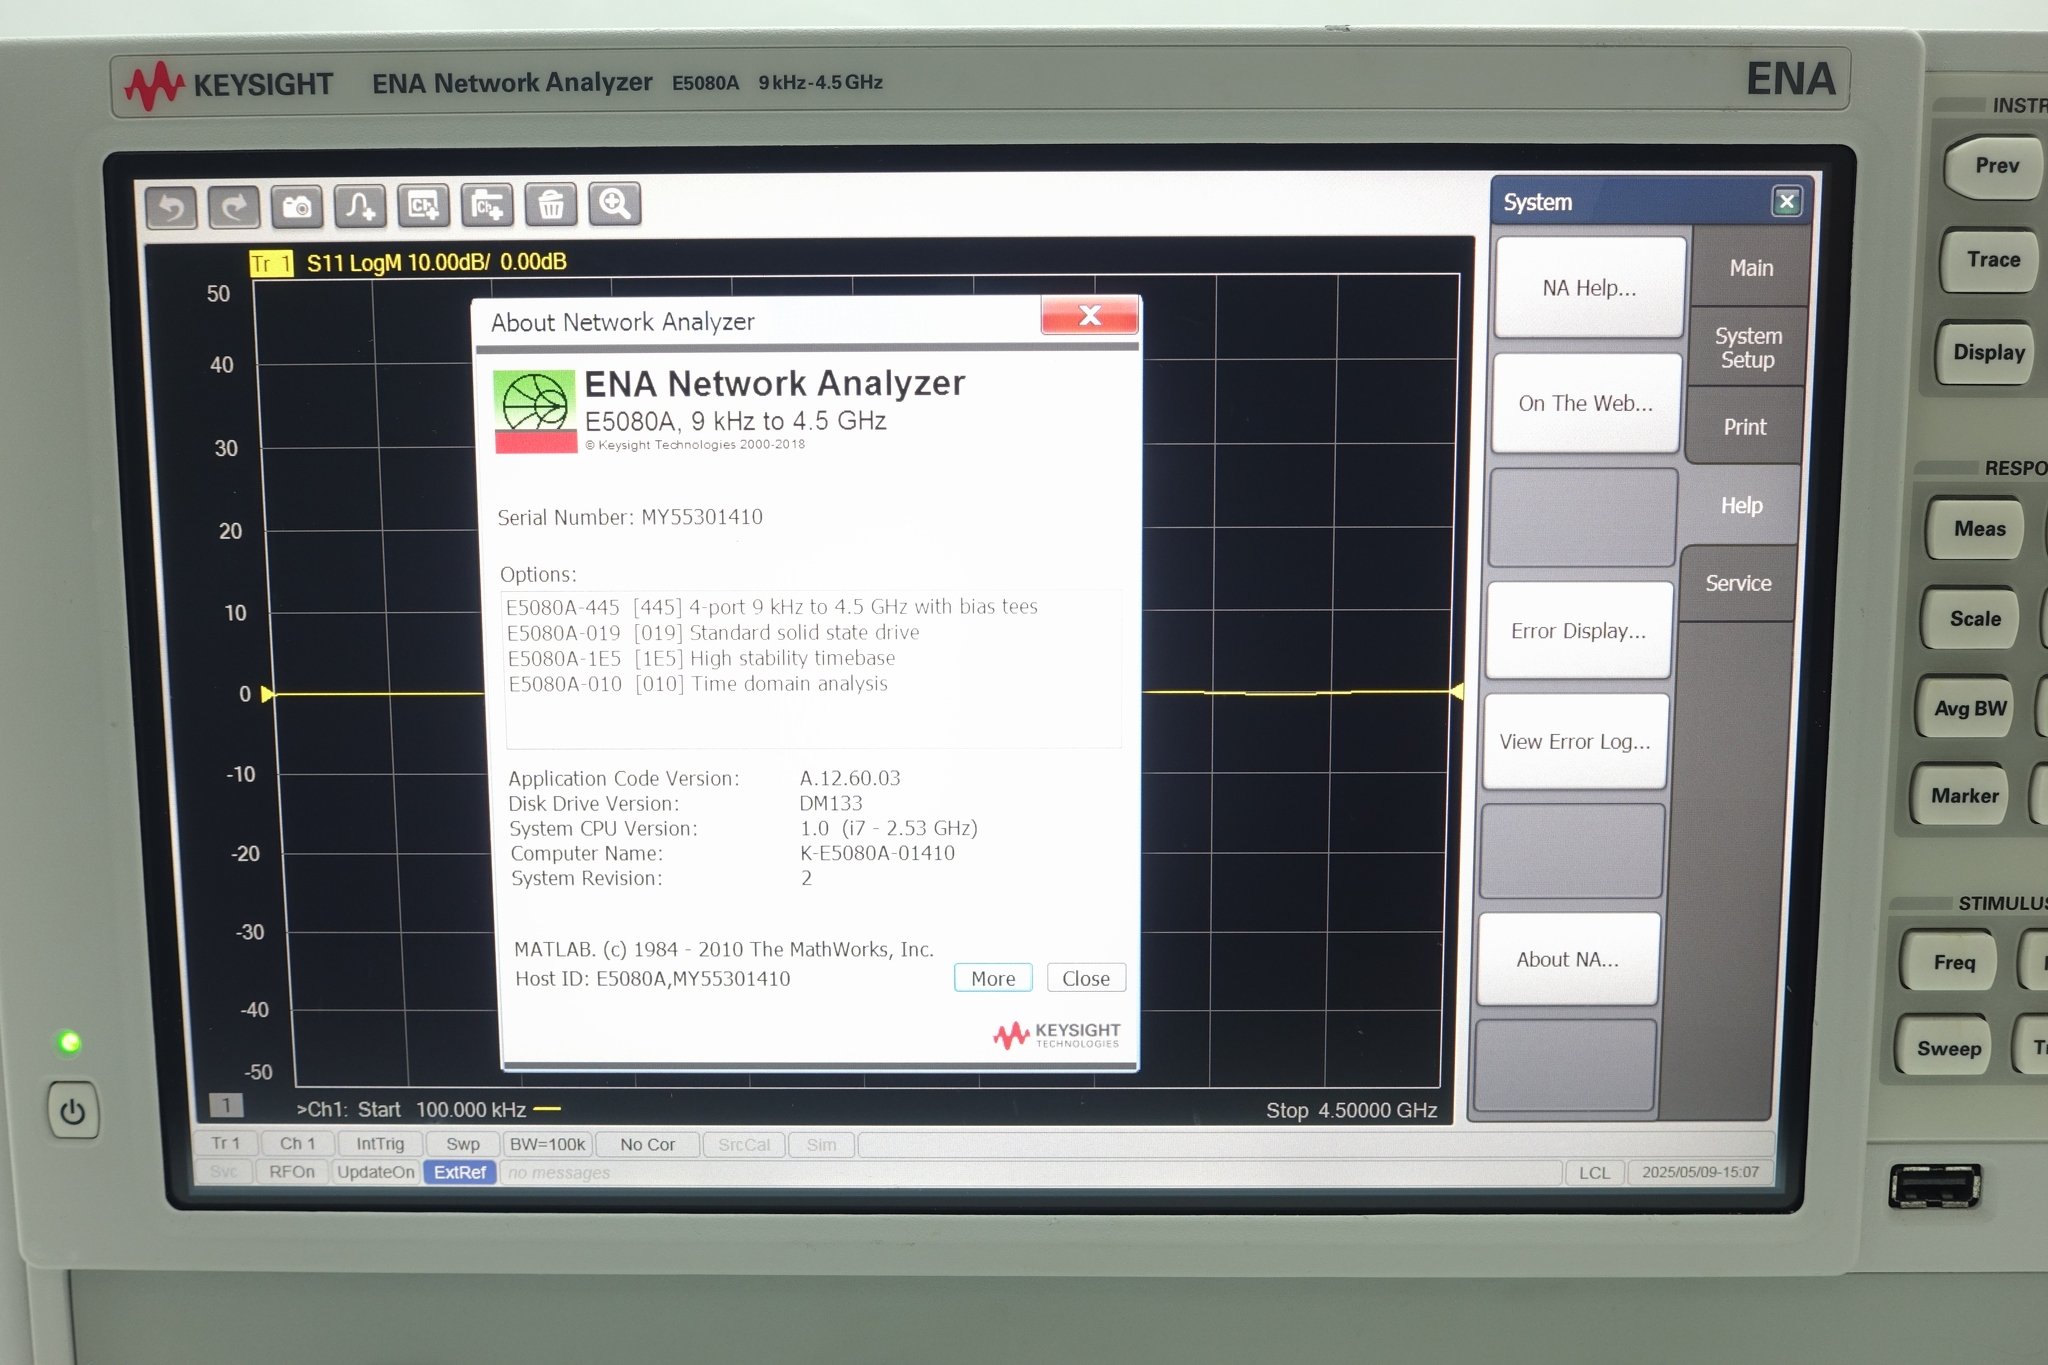Toggle the RFOn status indicator

292,1171
